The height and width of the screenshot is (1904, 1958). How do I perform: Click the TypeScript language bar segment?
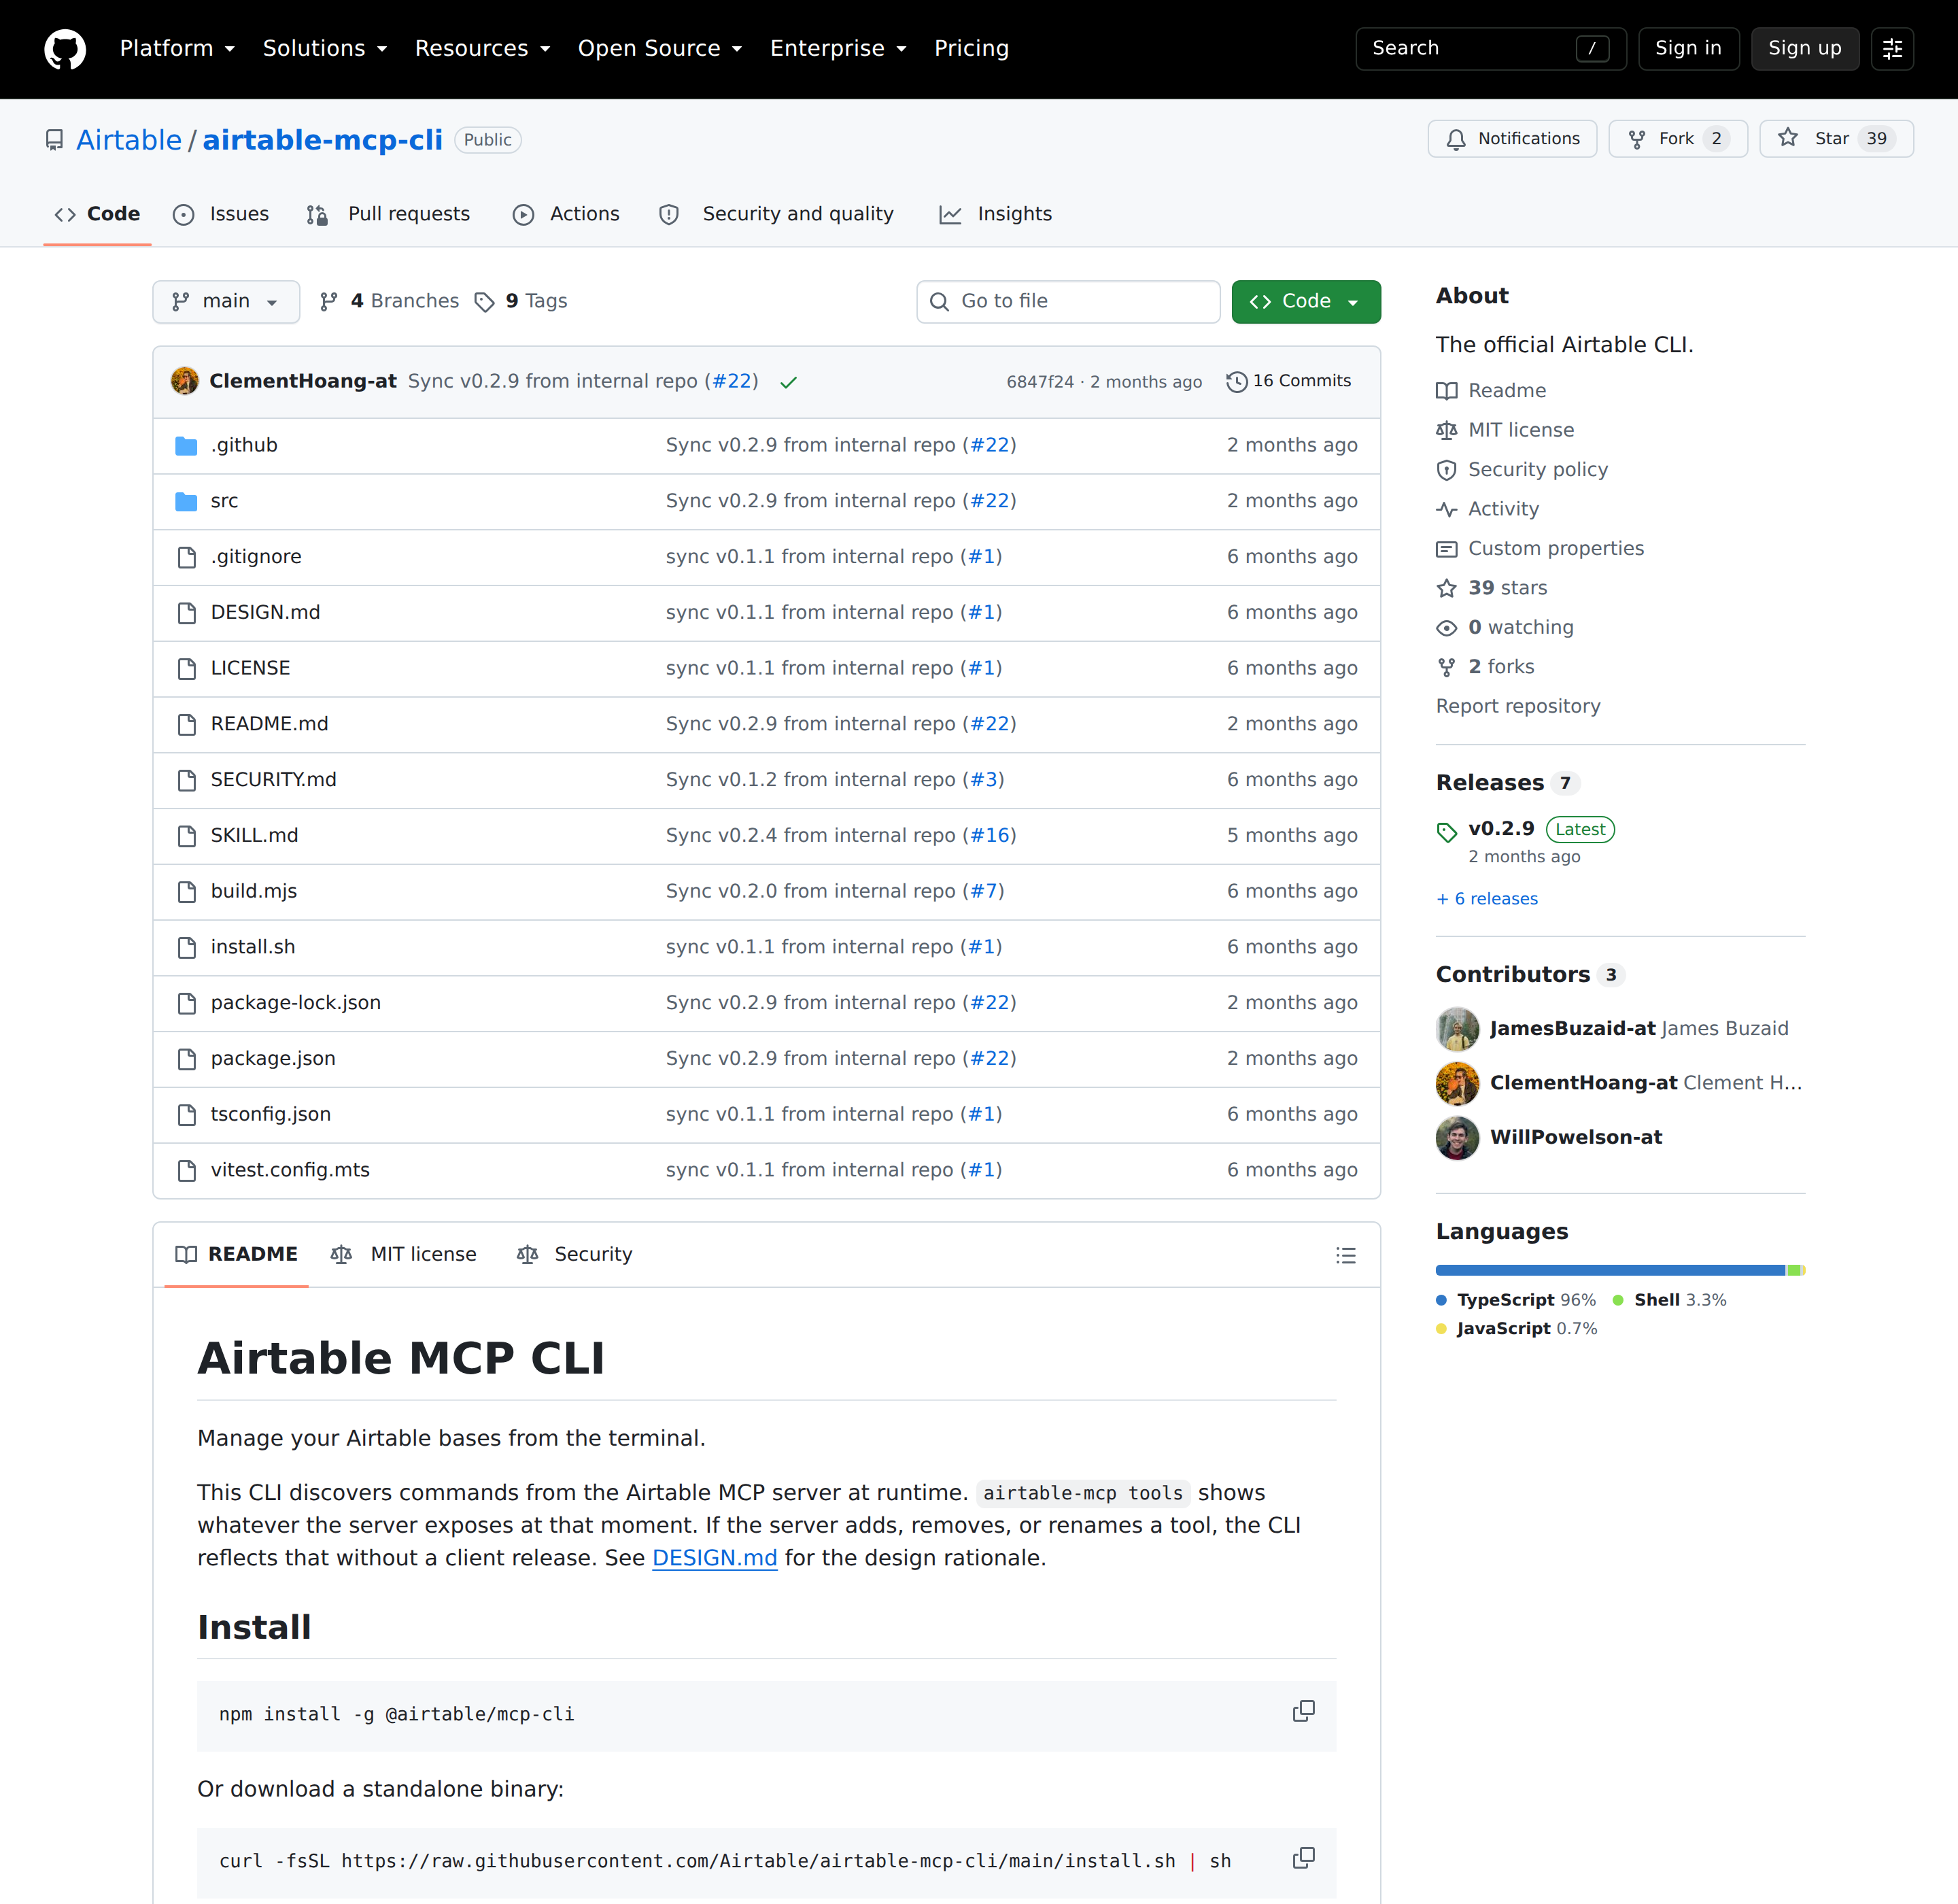(1610, 1270)
